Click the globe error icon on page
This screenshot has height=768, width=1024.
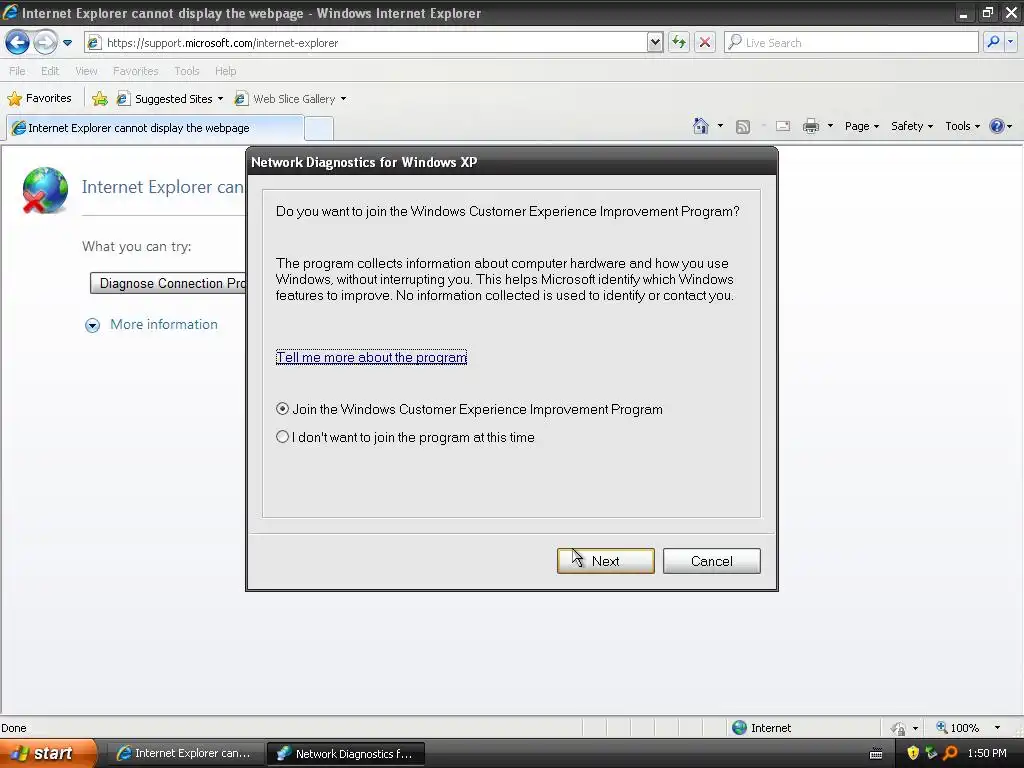44,190
